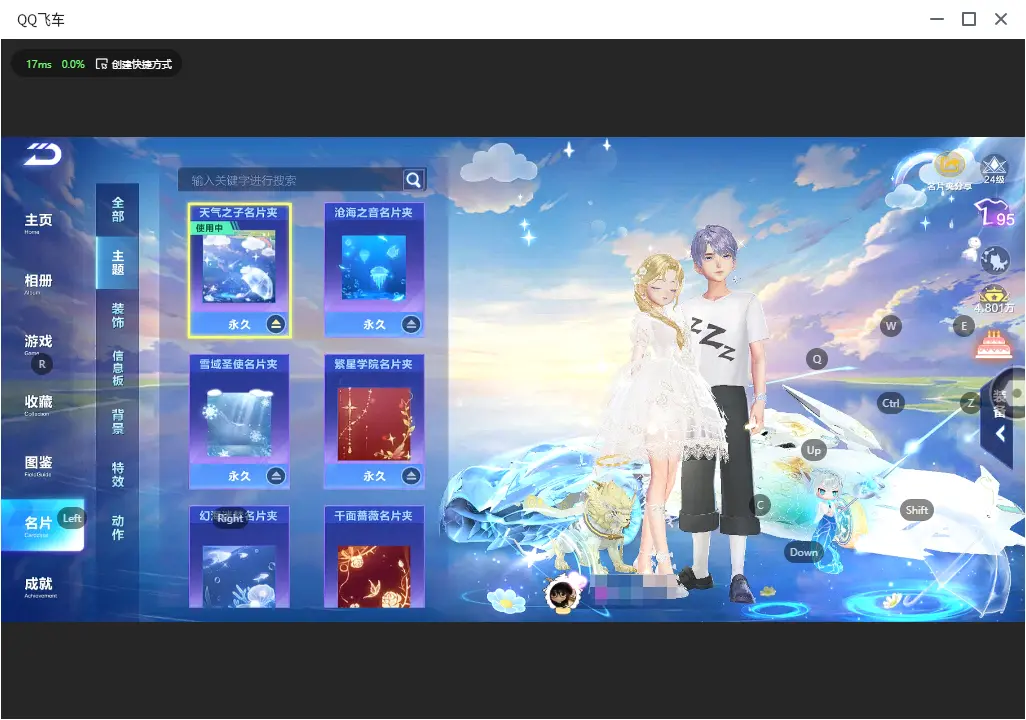Expand the 装备 side panel arrow
The width and height of the screenshot is (1026, 720).
[x=1000, y=433]
